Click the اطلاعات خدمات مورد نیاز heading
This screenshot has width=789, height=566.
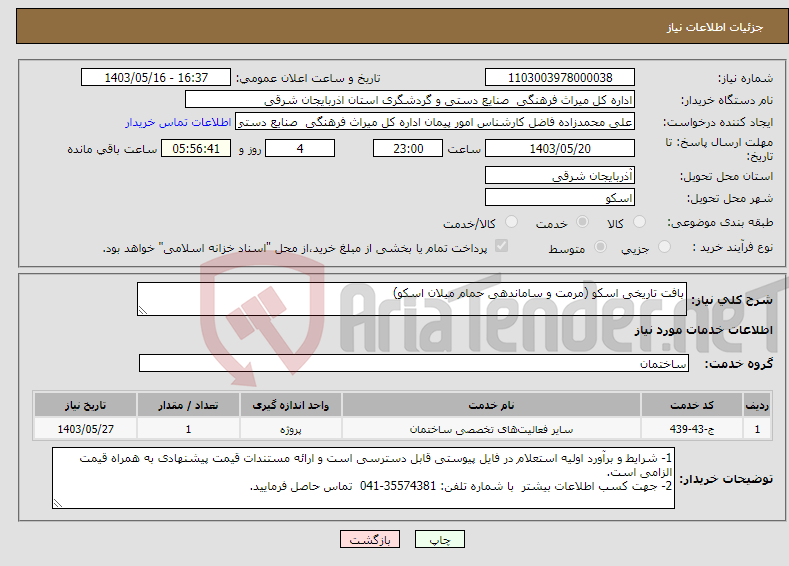[703, 330]
